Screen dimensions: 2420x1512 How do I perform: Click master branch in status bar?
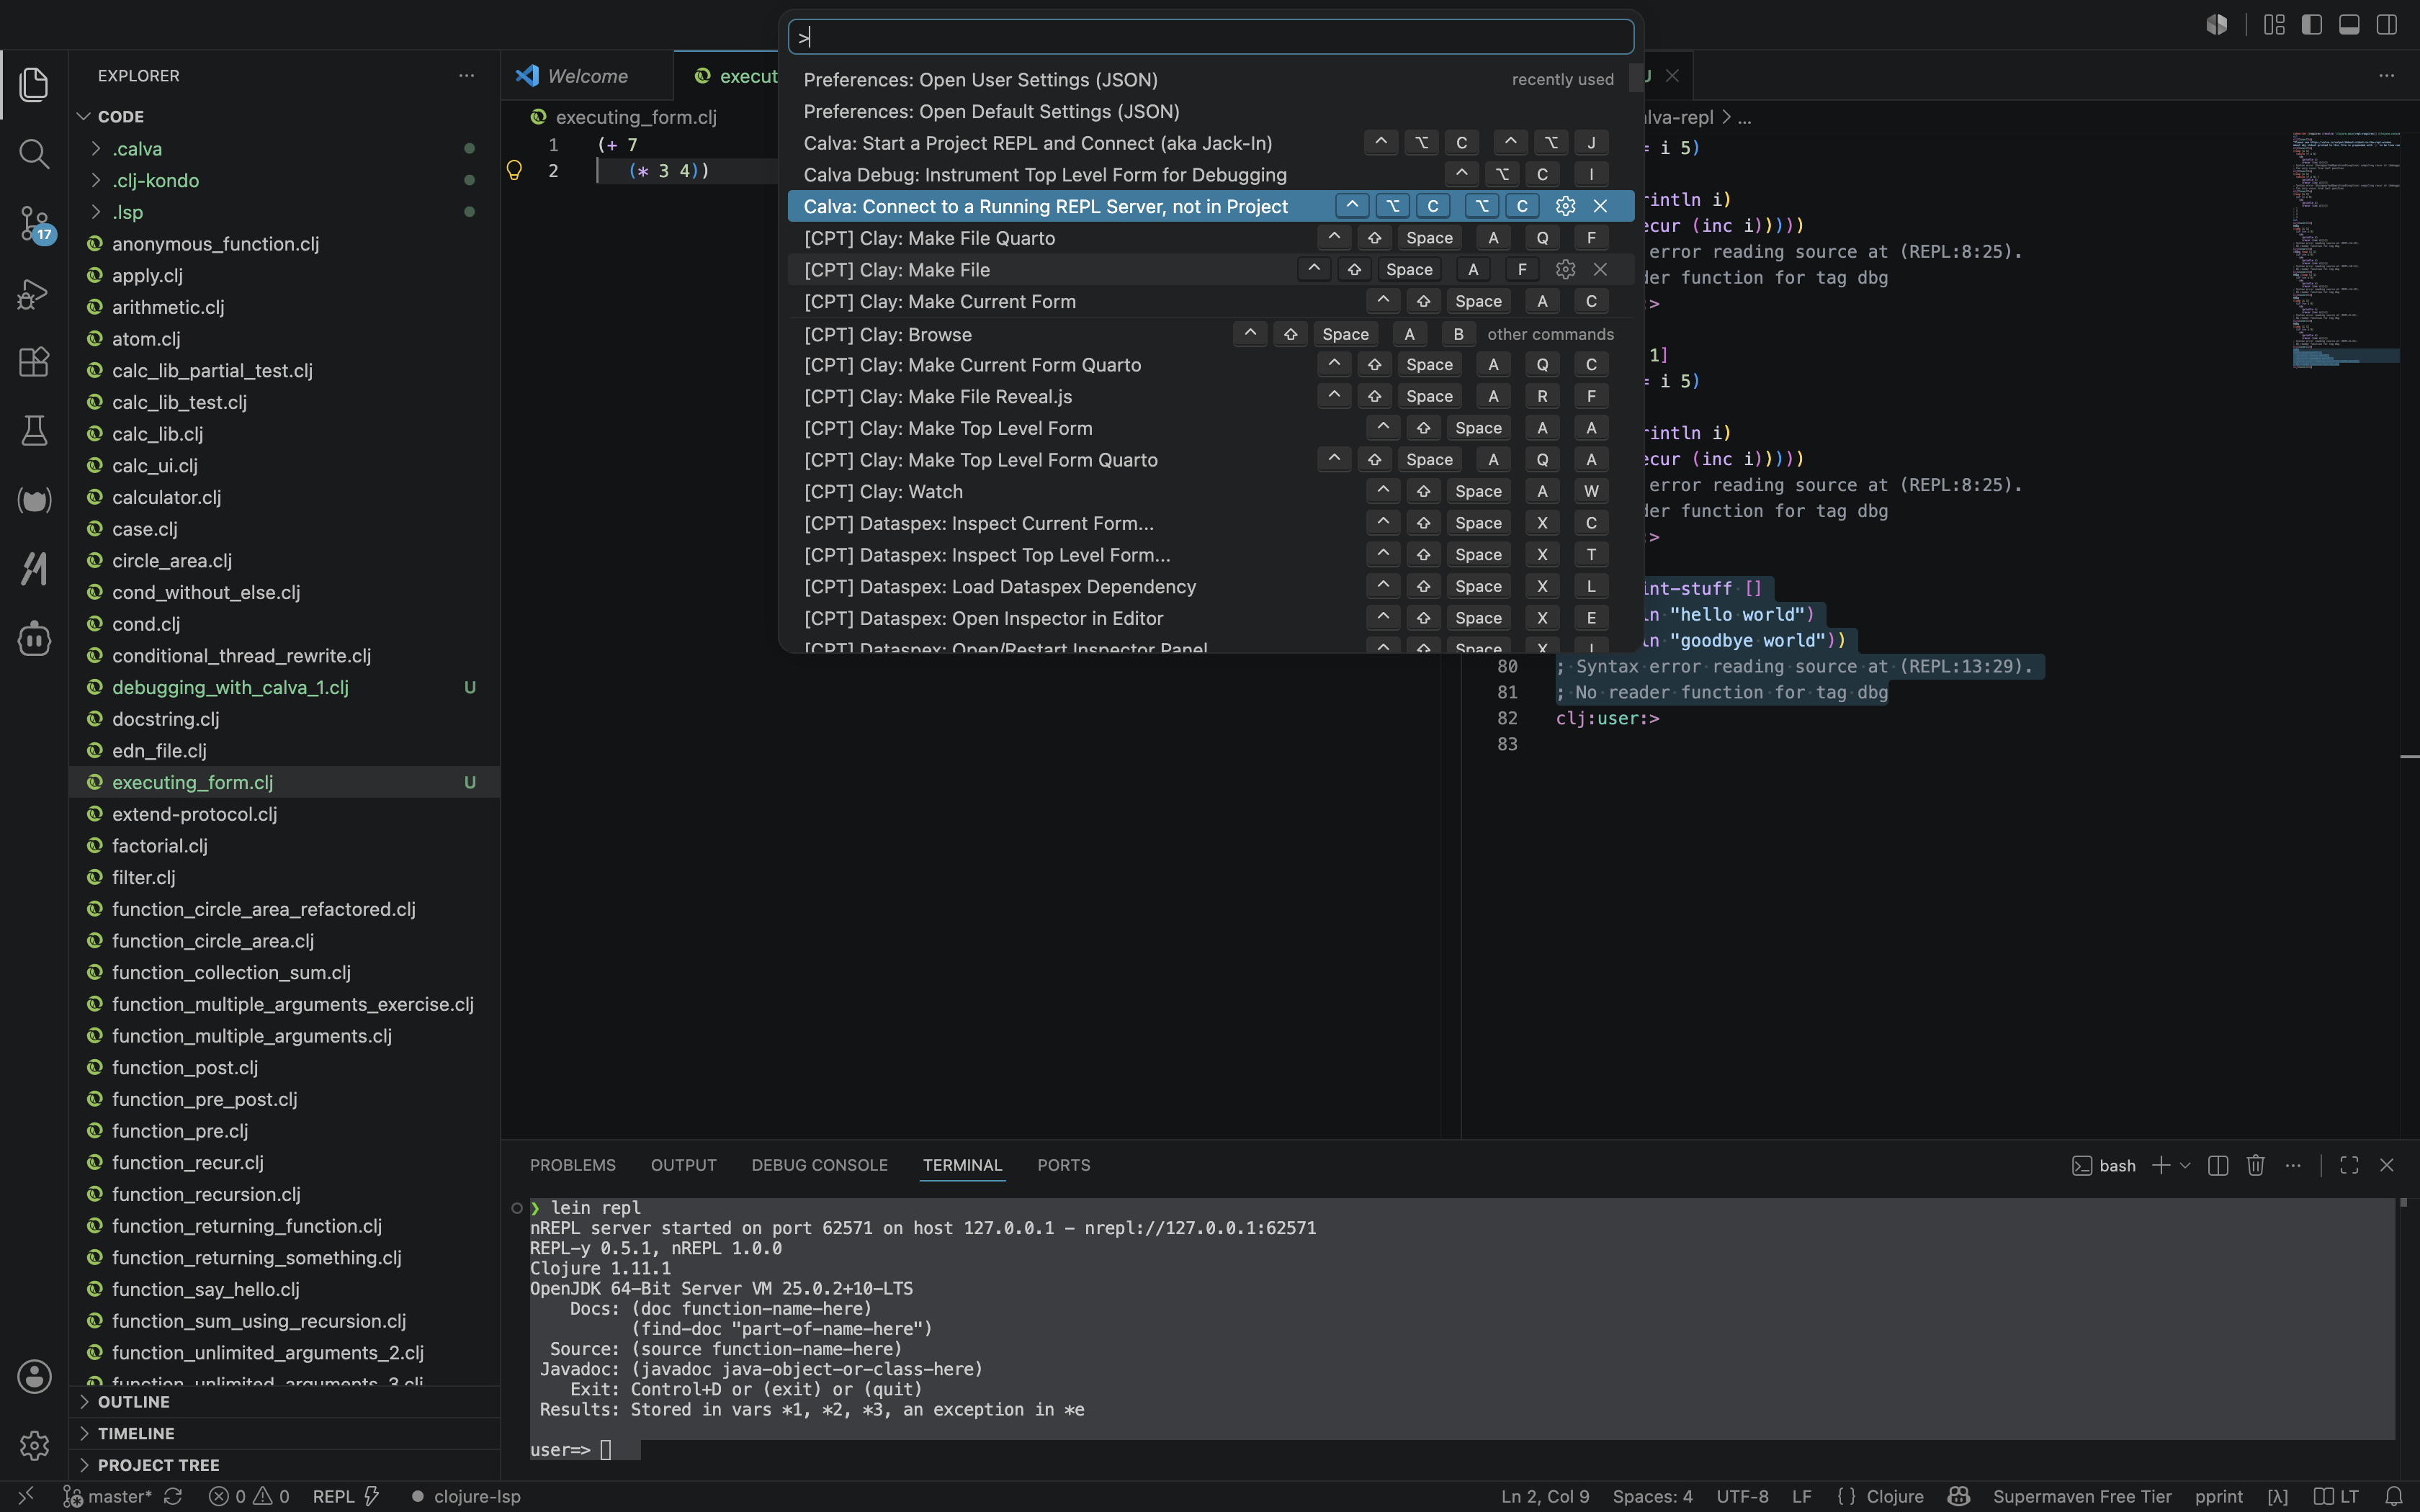coord(107,1496)
